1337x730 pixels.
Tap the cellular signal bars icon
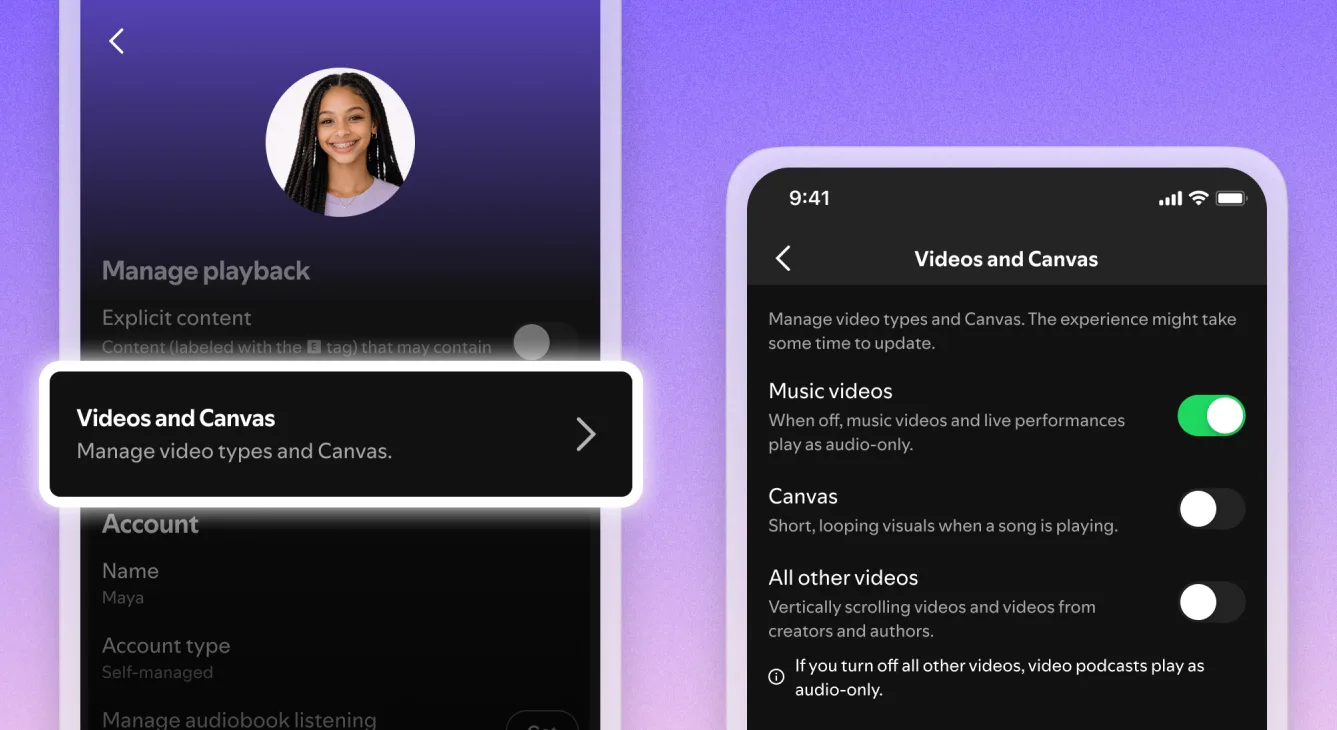tap(1169, 199)
